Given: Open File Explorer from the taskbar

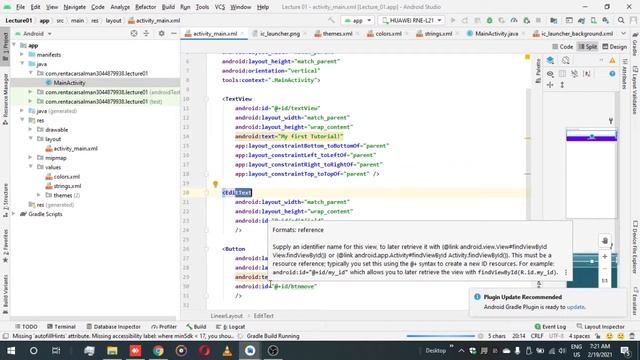Looking at the screenshot, I should [112, 351].
